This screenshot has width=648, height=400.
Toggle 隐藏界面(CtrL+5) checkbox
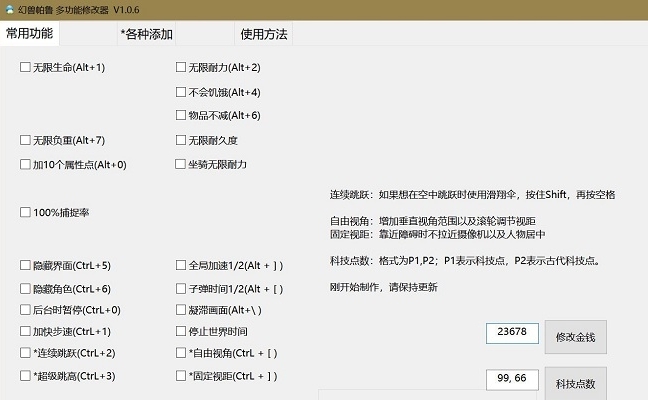click(x=25, y=265)
